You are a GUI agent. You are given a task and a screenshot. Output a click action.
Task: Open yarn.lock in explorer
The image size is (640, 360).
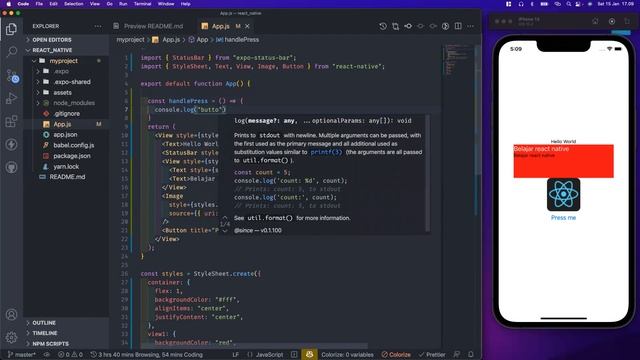(x=66, y=167)
